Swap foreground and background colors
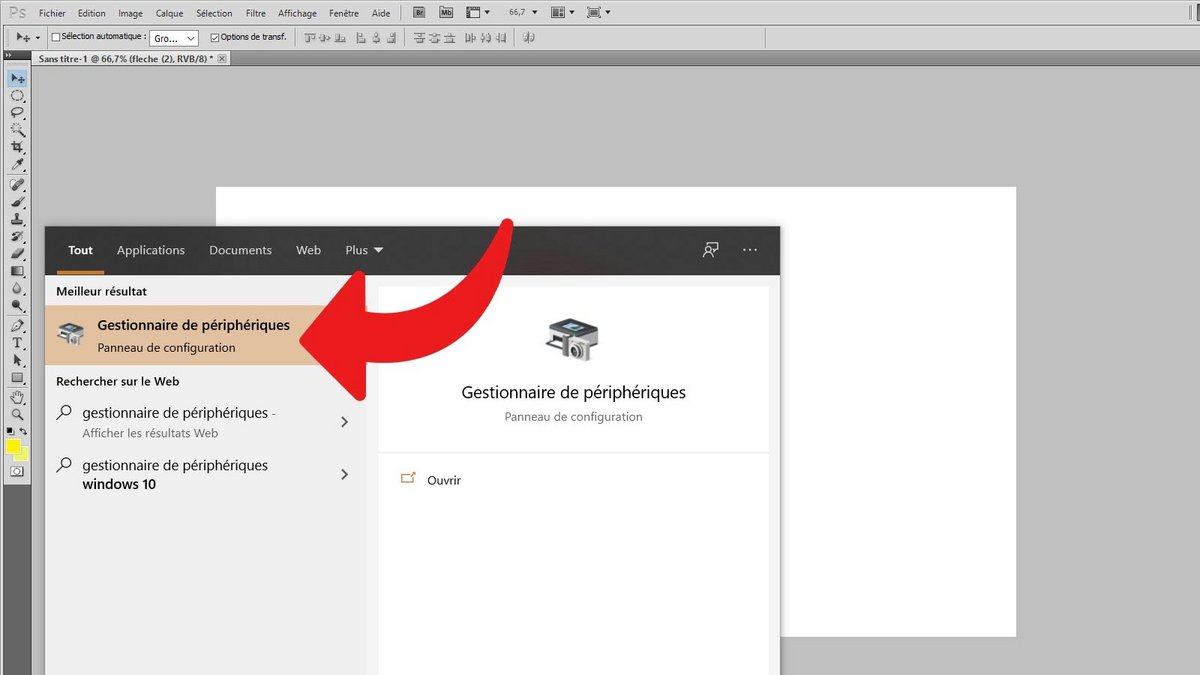 click(x=24, y=431)
